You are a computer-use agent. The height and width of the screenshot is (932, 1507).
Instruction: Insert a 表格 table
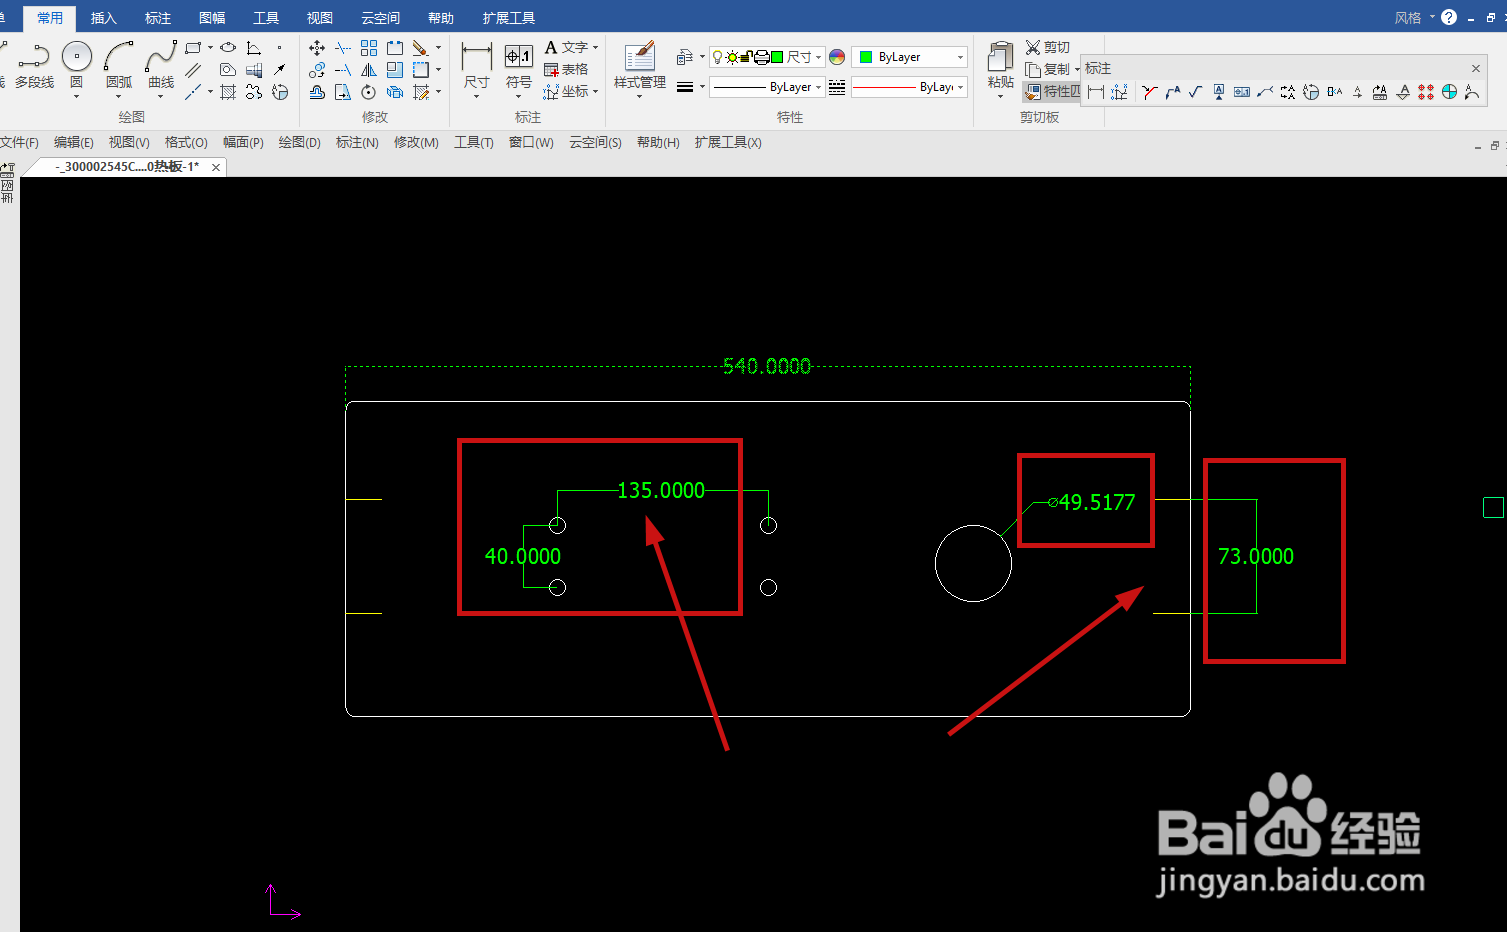pos(566,69)
